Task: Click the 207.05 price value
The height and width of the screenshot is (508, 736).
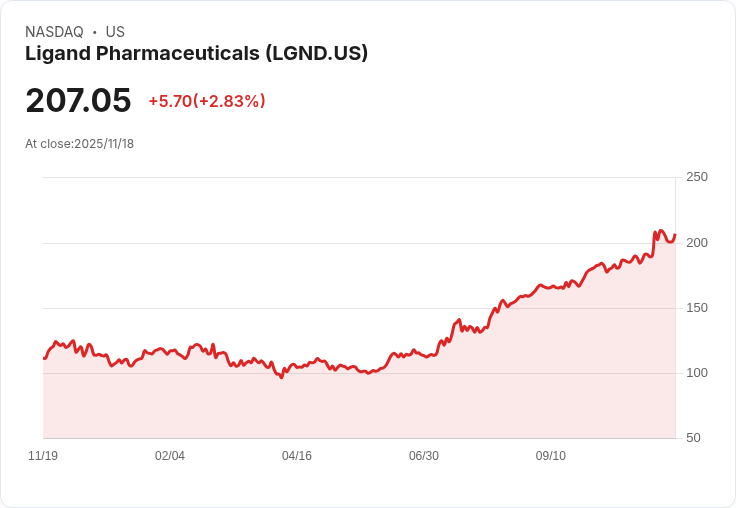Action: pyautogui.click(x=78, y=100)
